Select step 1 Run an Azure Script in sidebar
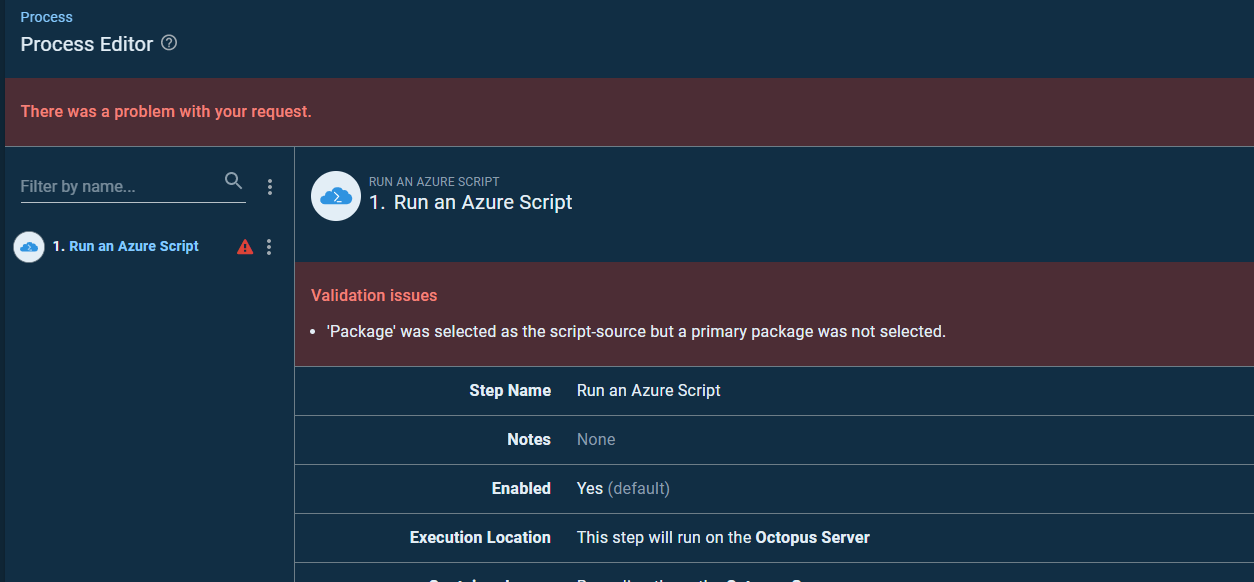Screen dimensions: 1254x582 tap(128, 246)
